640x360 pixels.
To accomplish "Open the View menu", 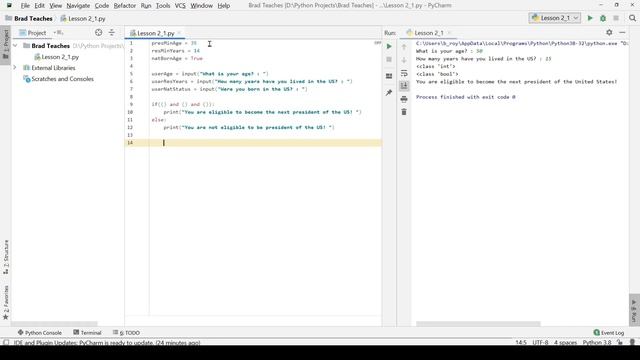I will [x=56, y=6].
